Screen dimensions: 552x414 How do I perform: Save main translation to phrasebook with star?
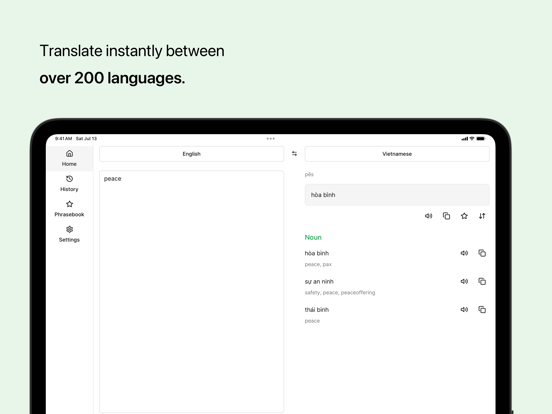[464, 216]
